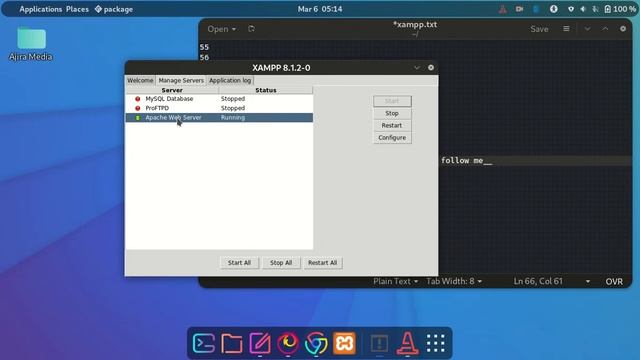Open Ajira Media desktop folder

tap(31, 44)
